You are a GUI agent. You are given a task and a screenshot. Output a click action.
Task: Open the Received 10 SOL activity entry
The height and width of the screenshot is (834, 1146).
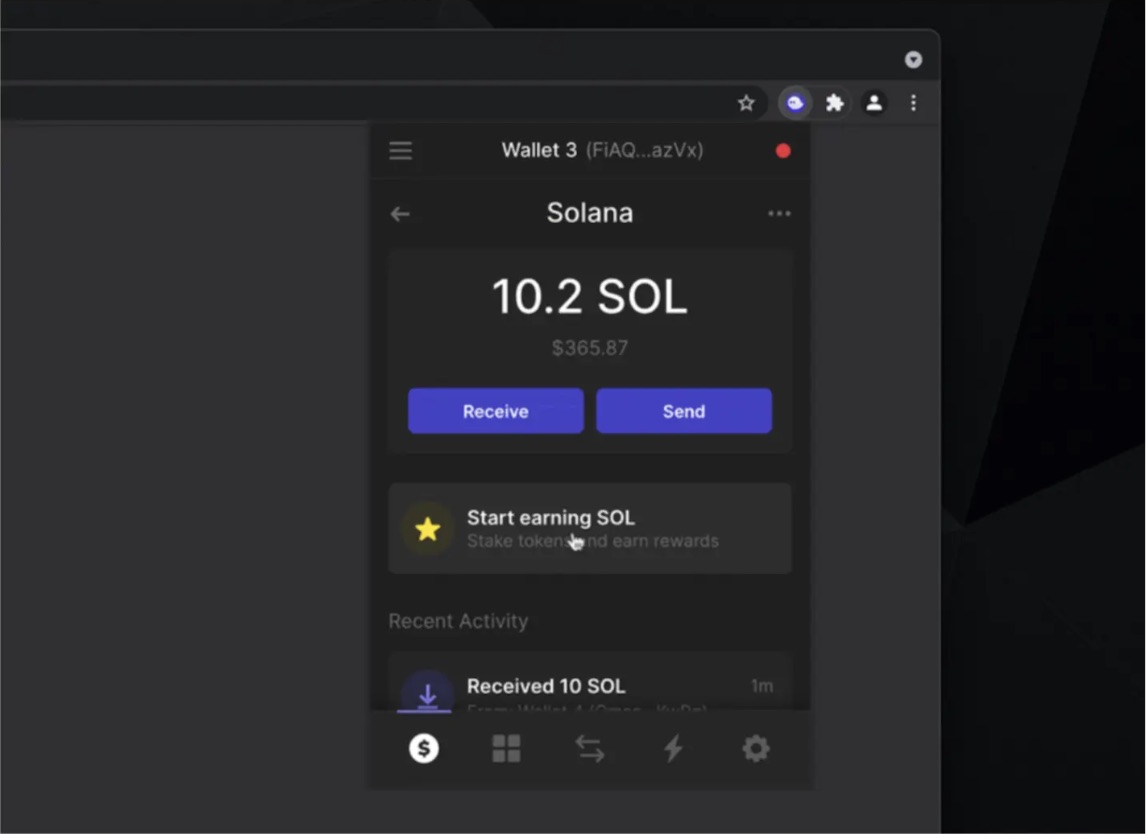pyautogui.click(x=590, y=687)
